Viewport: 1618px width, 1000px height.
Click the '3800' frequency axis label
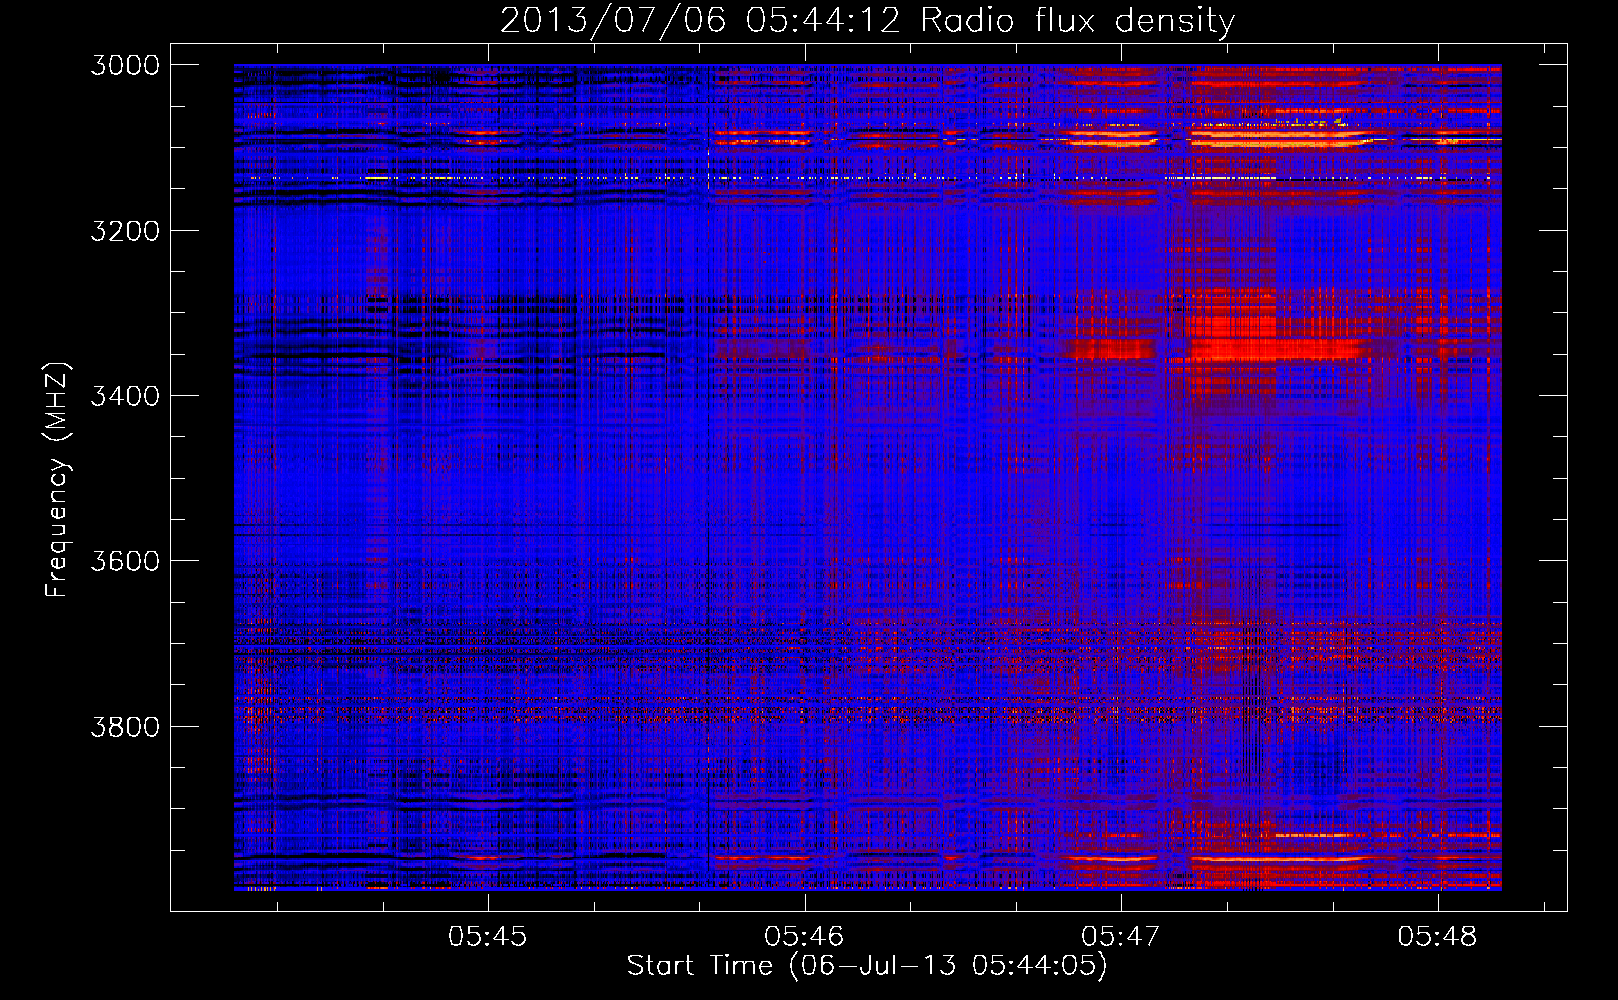click(x=125, y=726)
